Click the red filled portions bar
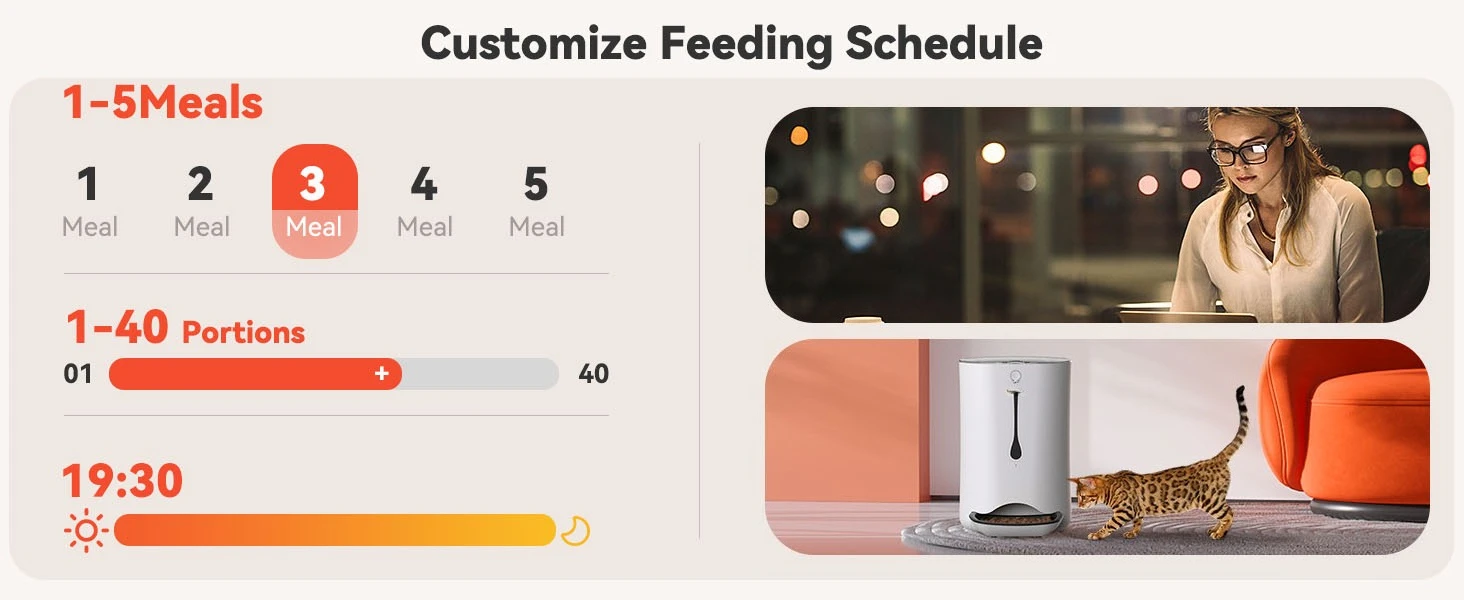Screen dimensions: 1464x600 [x=255, y=374]
